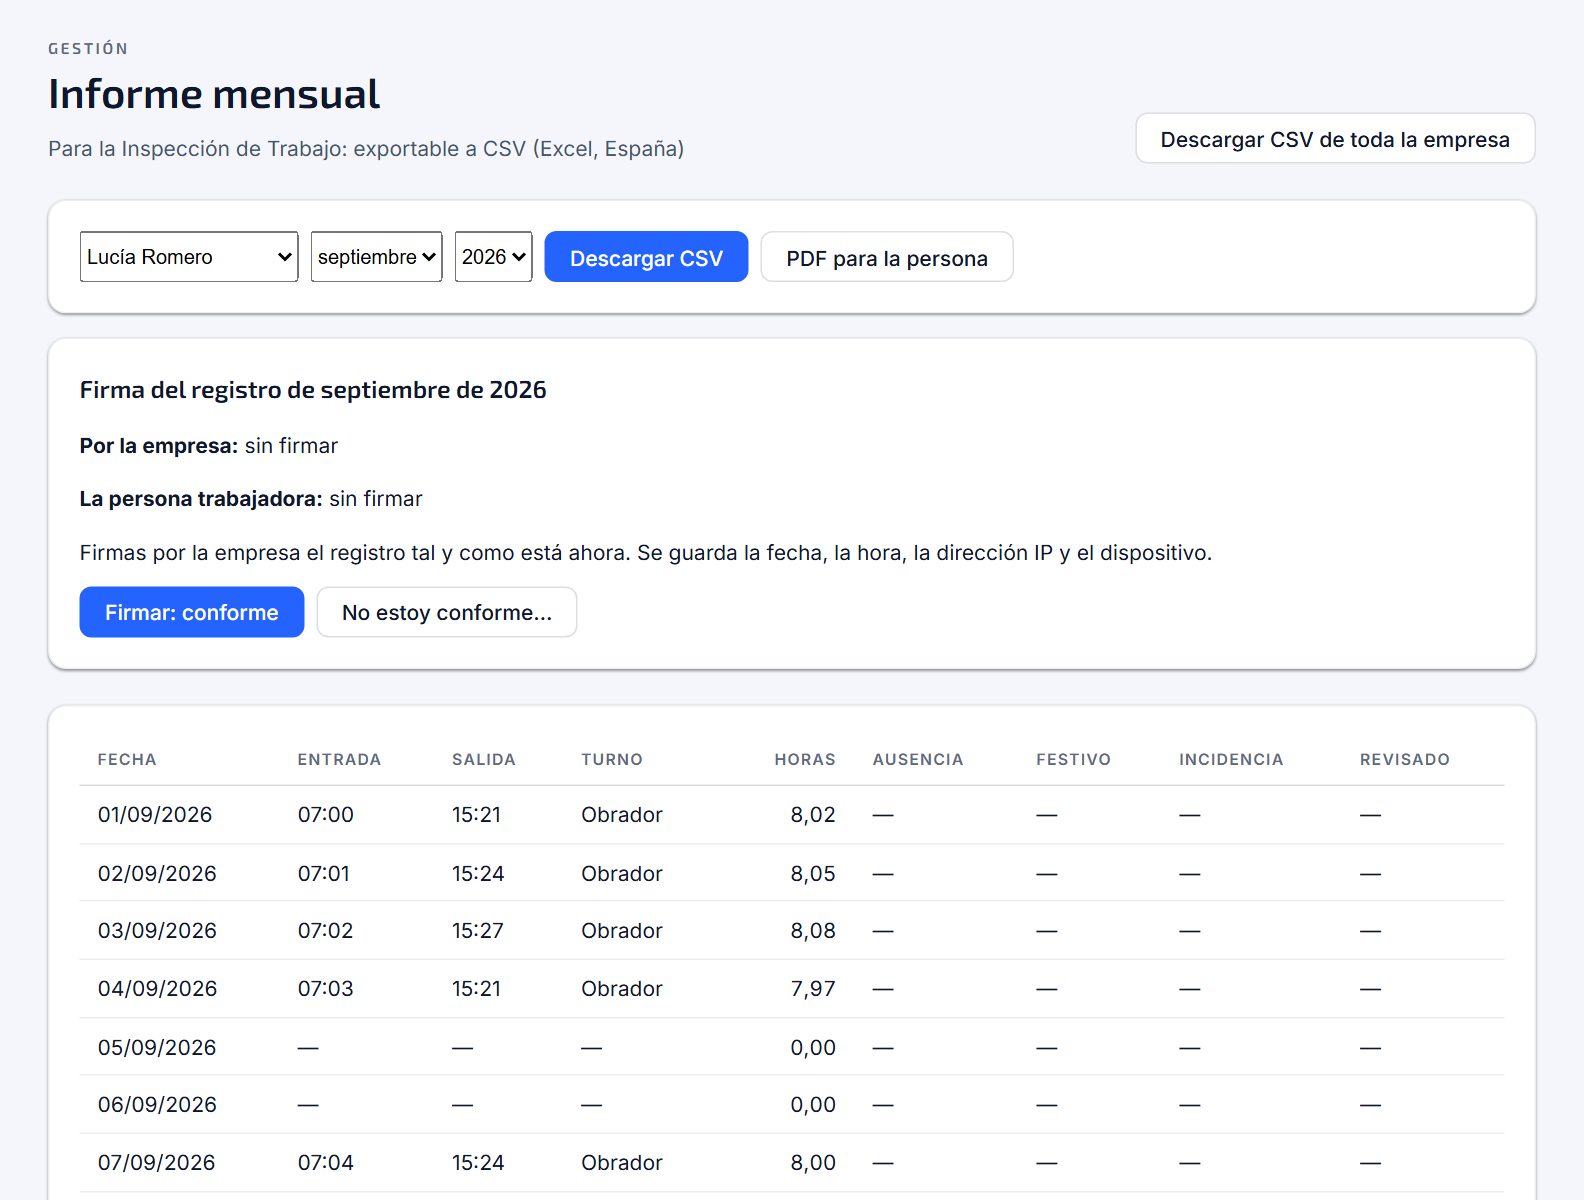Click exit time 15:27 on 03/09/2026

[478, 931]
